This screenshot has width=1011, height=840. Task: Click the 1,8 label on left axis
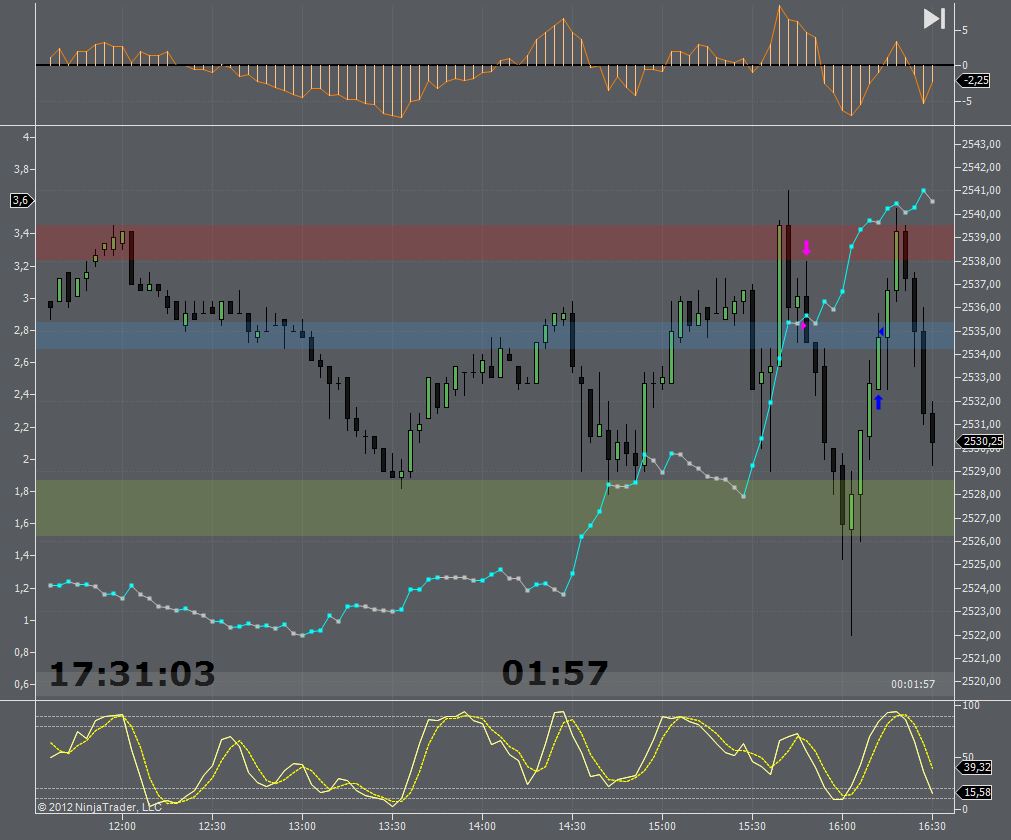(x=21, y=491)
